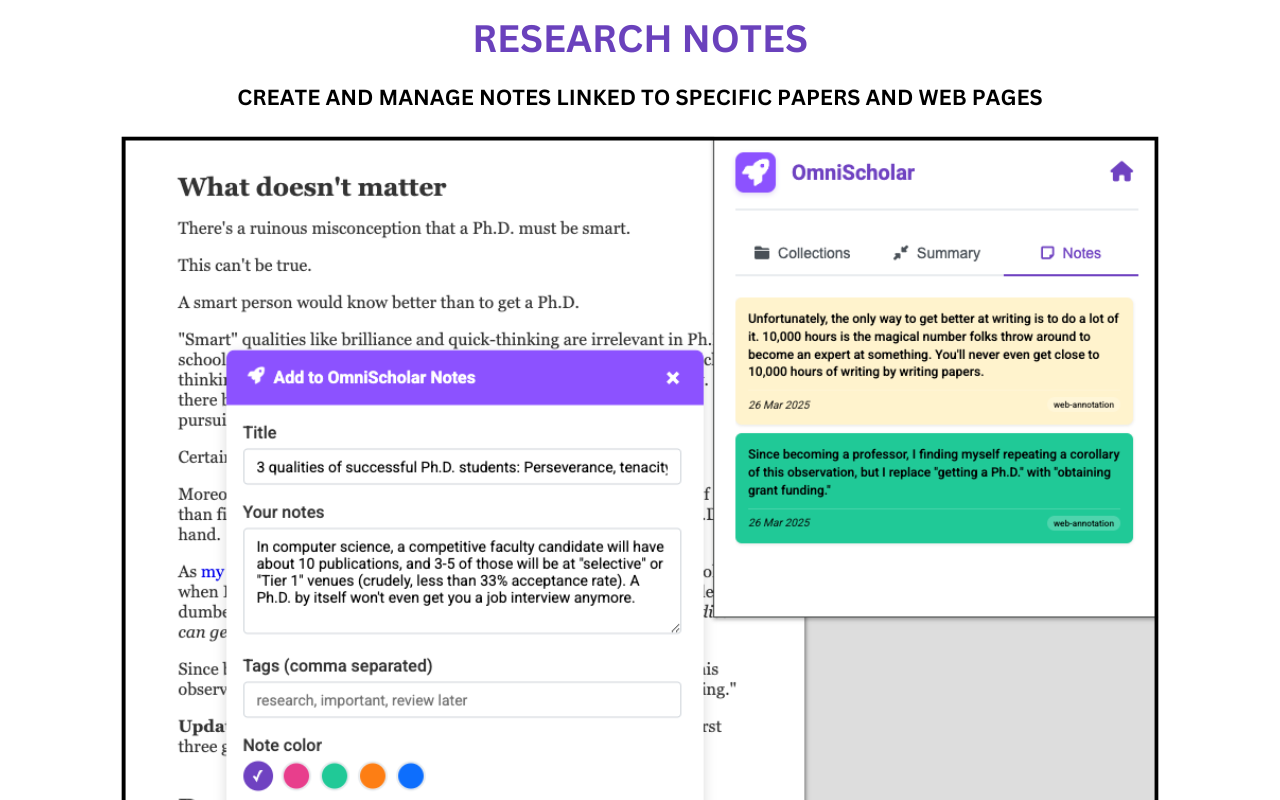
Task: Click the folder icon next to Collections
Action: 762,252
